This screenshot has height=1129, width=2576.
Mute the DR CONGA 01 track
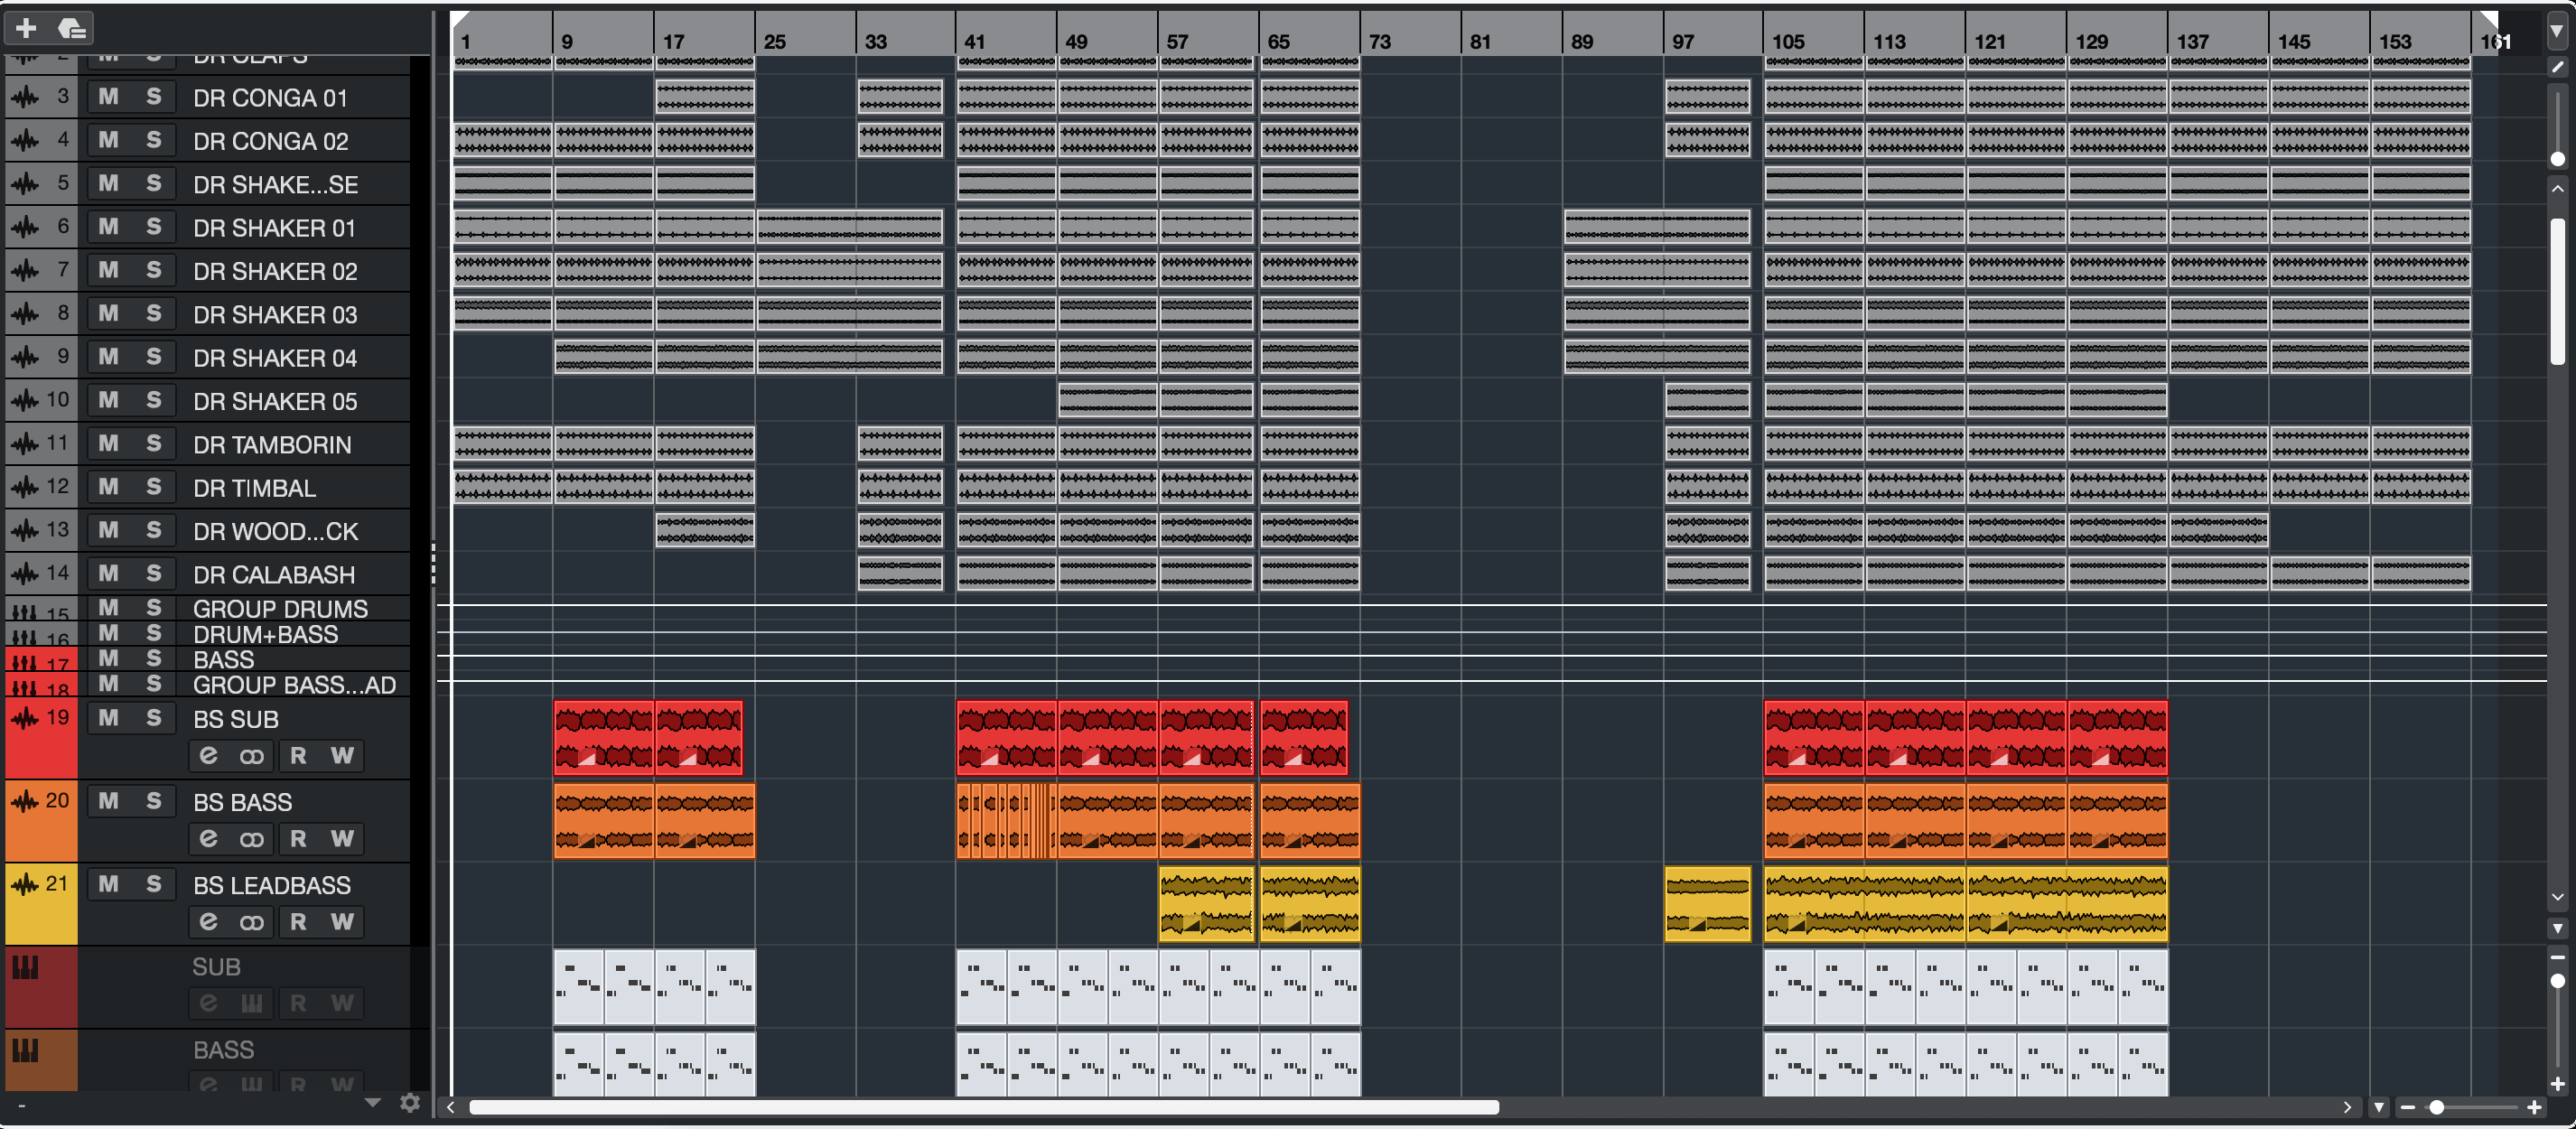(108, 97)
